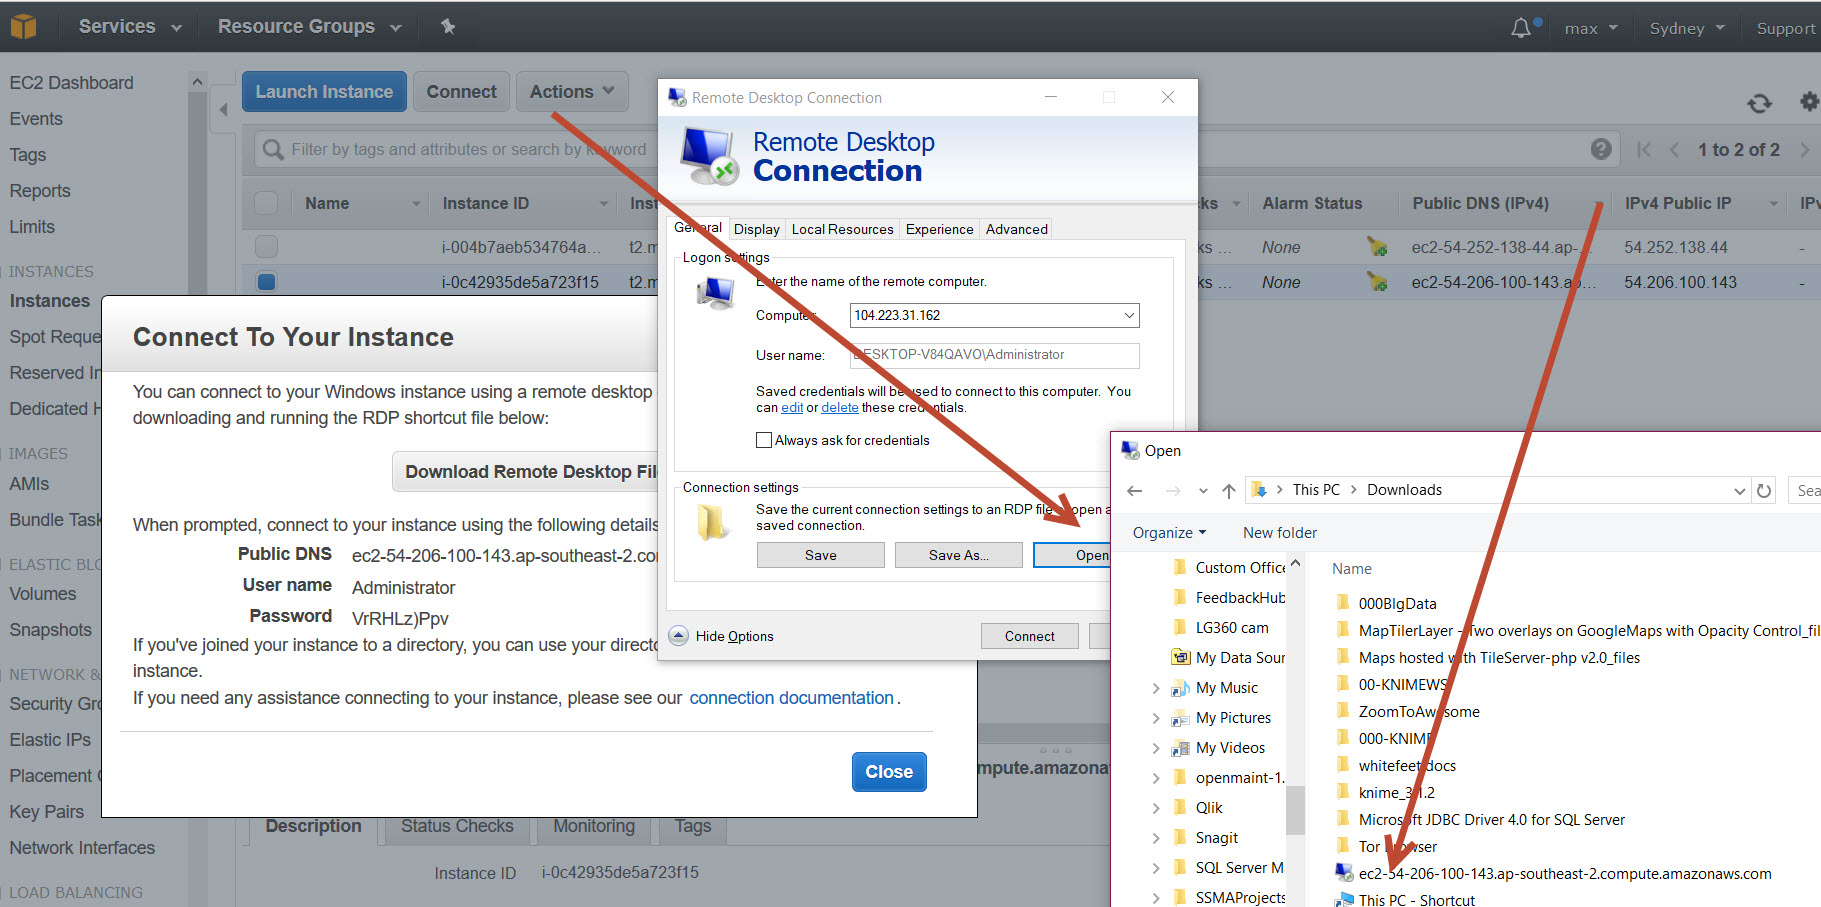Click the pin star icon in navbar
The image size is (1821, 907).
448,27
